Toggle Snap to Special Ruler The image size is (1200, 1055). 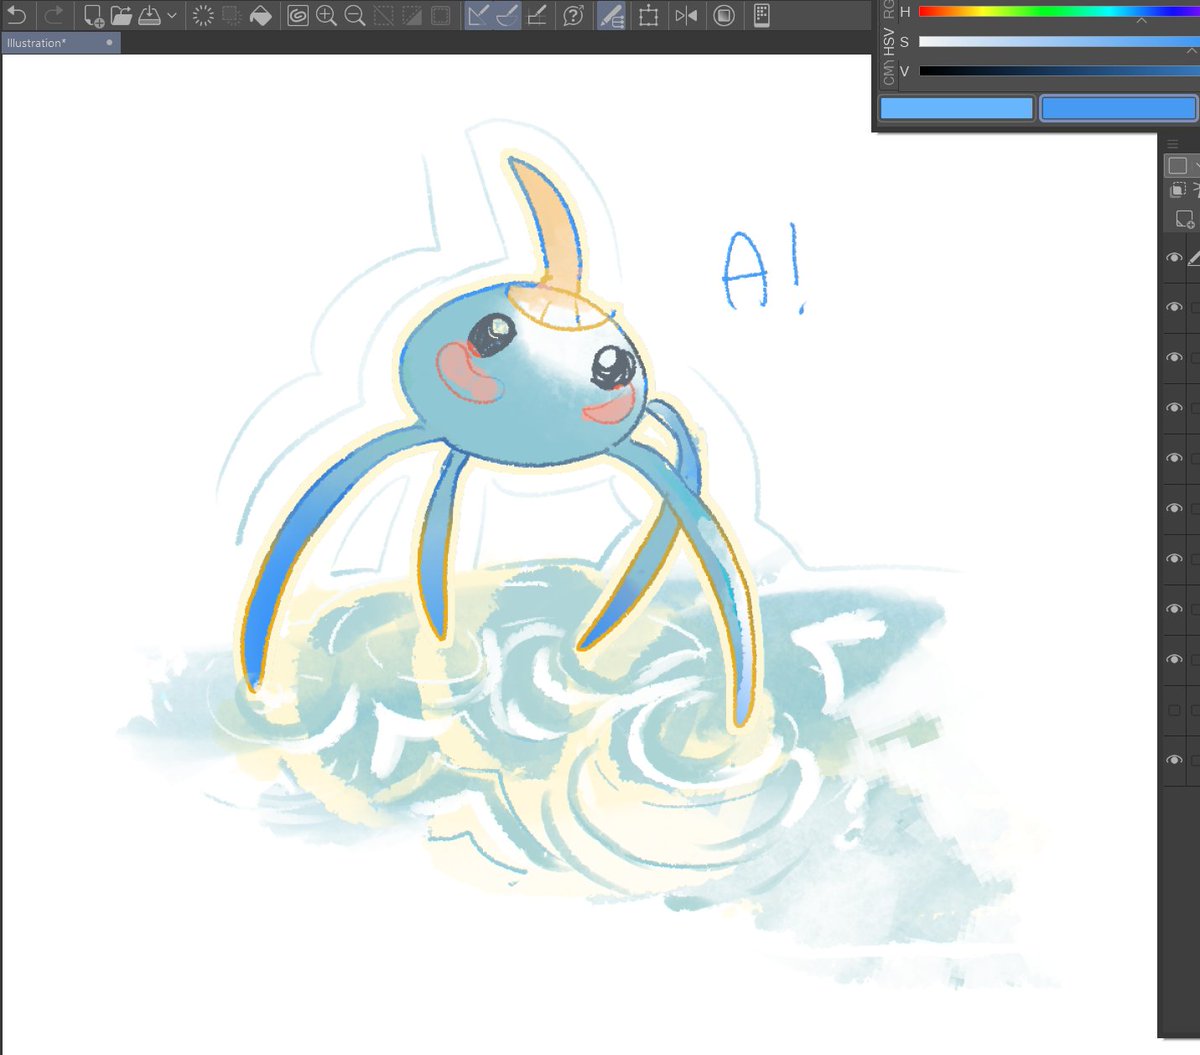pos(508,15)
